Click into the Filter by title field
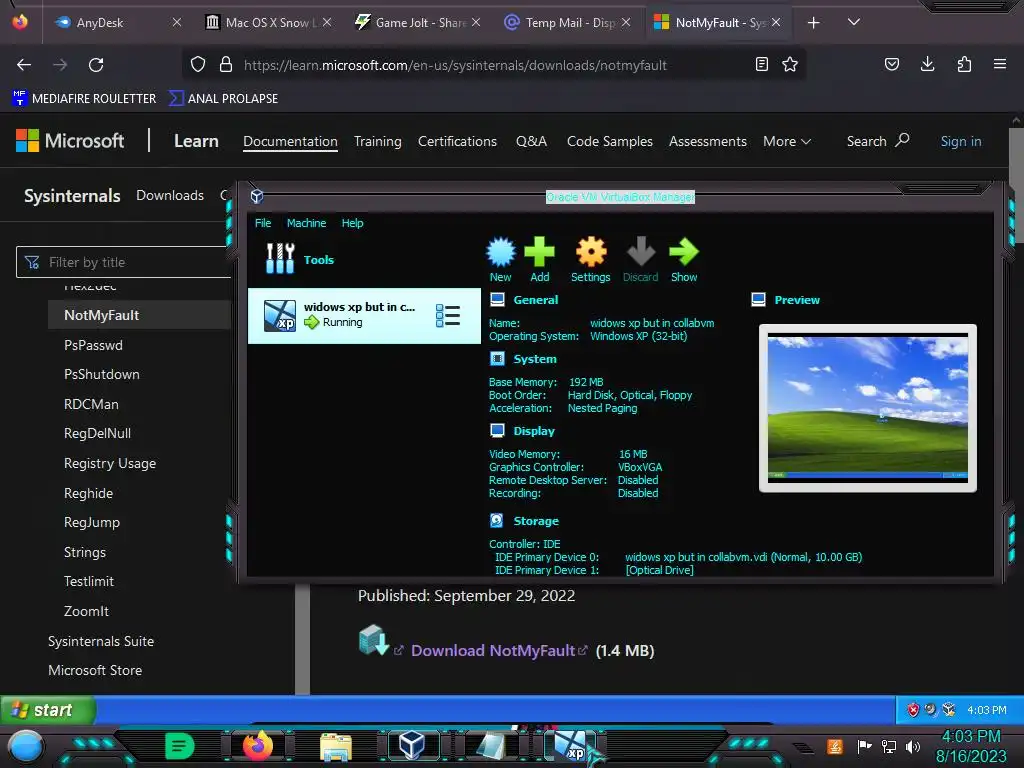The image size is (1024, 768). (x=124, y=262)
